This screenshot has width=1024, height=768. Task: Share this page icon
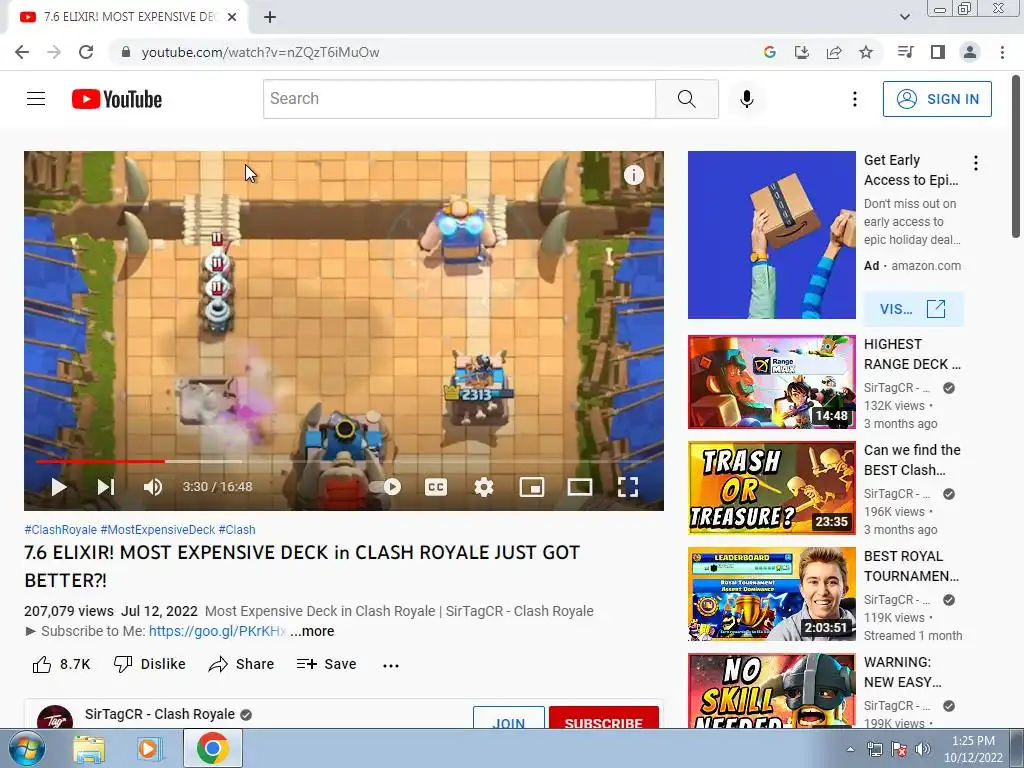tap(833, 52)
